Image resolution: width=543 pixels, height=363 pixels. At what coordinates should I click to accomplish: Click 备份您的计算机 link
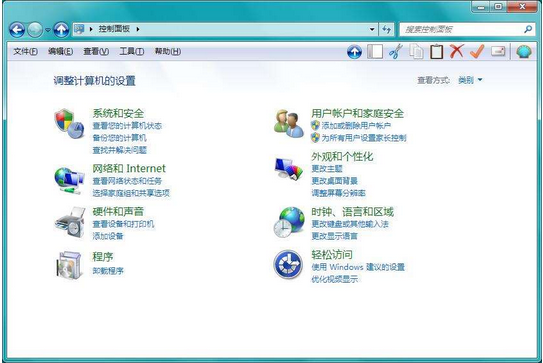119,138
